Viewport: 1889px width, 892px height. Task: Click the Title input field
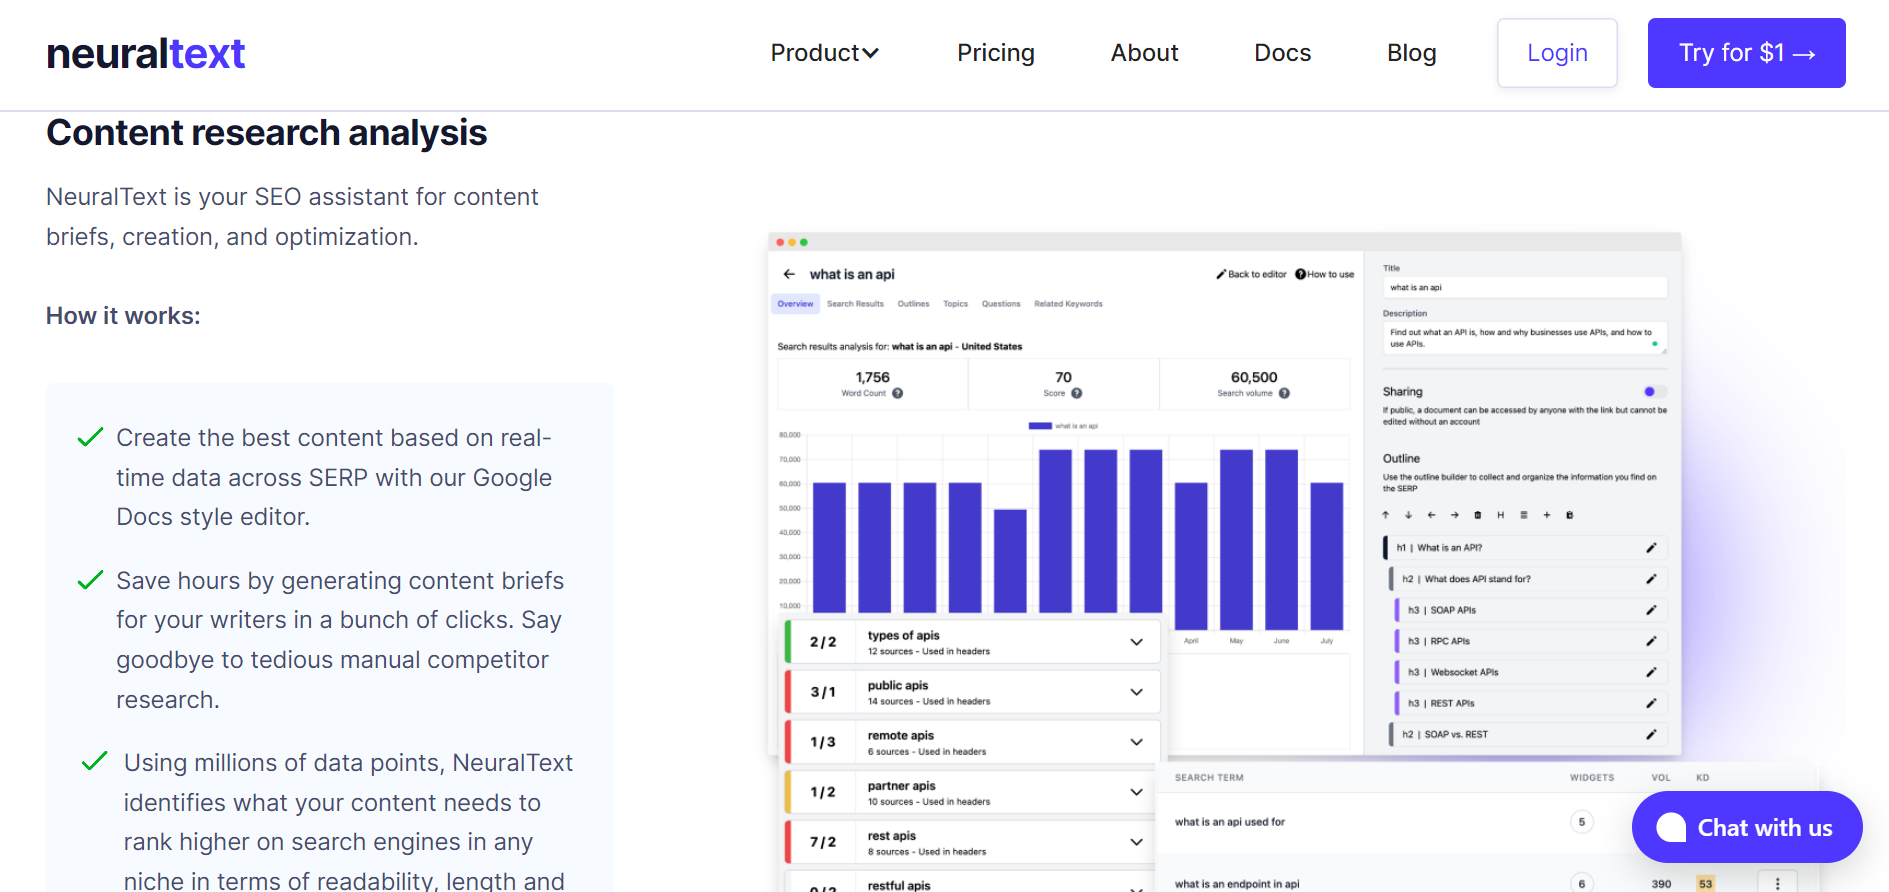pos(1525,287)
